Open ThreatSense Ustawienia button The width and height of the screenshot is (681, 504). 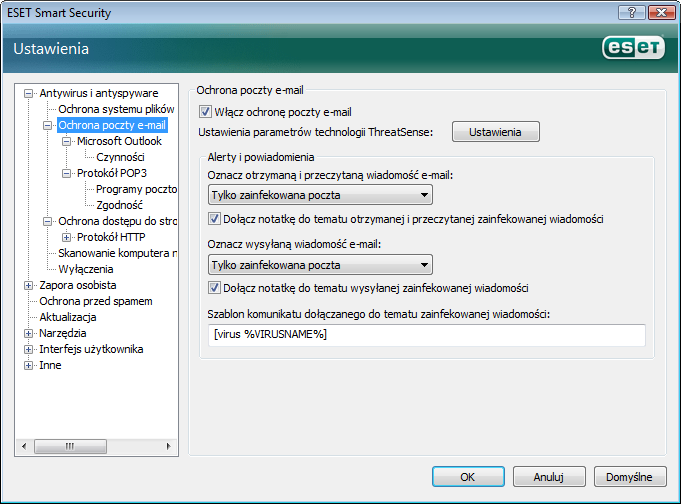[x=496, y=132]
